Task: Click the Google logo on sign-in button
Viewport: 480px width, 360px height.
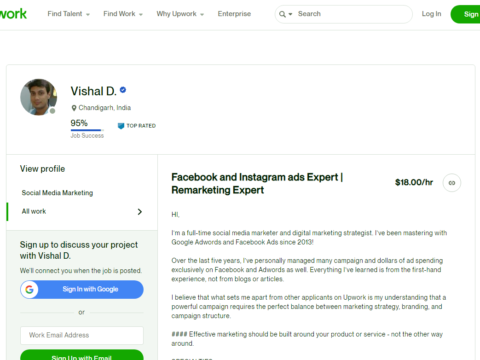Action: pyautogui.click(x=29, y=289)
